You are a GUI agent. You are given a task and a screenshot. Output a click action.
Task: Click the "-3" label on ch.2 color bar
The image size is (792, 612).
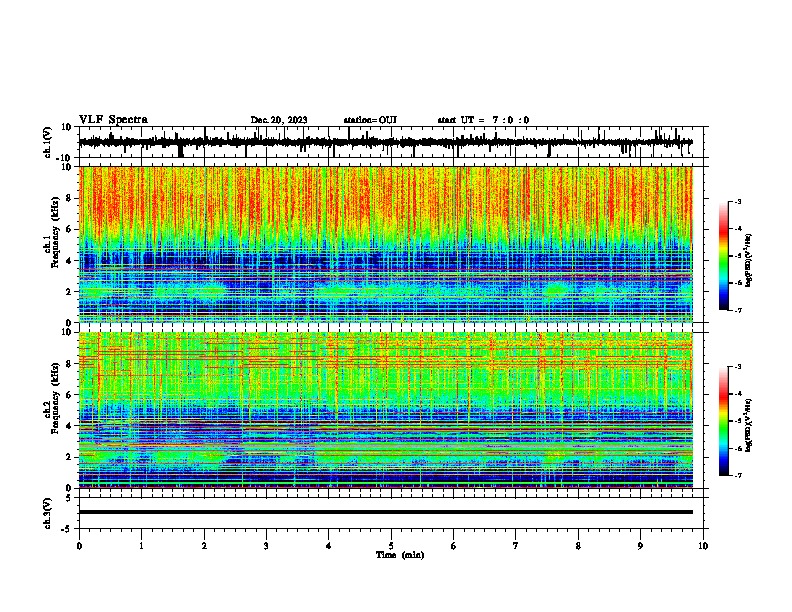737,367
